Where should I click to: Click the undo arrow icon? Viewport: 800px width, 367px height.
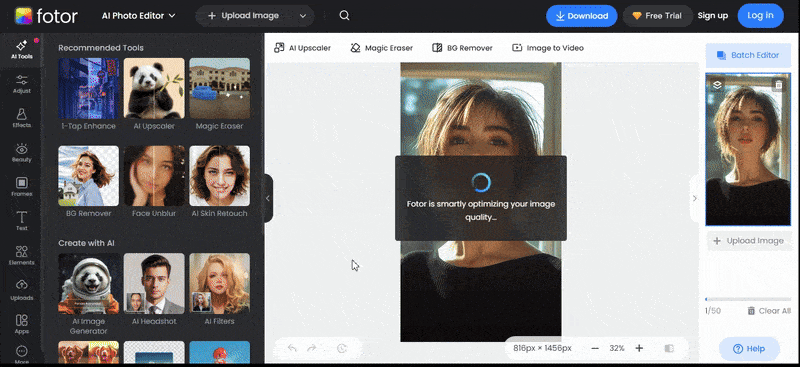(x=292, y=348)
